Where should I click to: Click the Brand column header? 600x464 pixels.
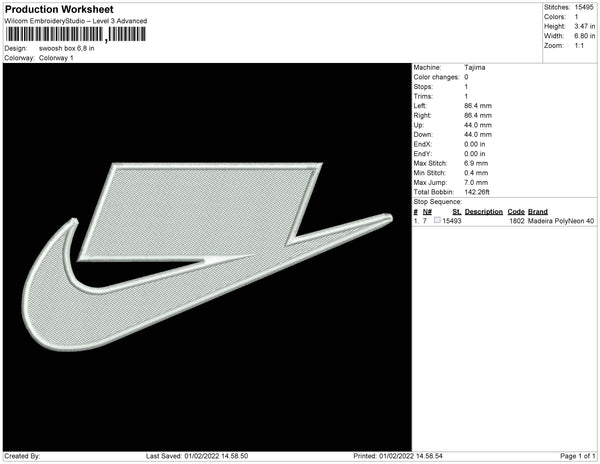click(538, 212)
